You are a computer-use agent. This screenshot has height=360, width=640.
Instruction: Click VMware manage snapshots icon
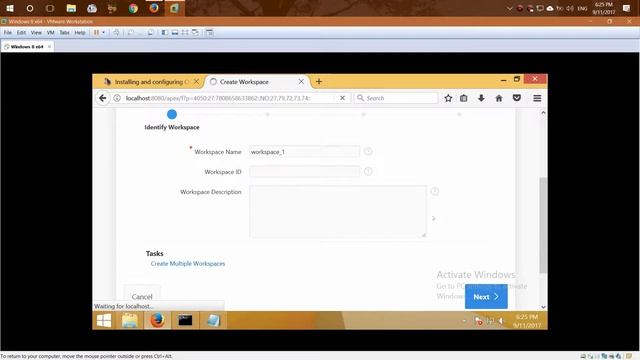pyautogui.click(x=151, y=32)
